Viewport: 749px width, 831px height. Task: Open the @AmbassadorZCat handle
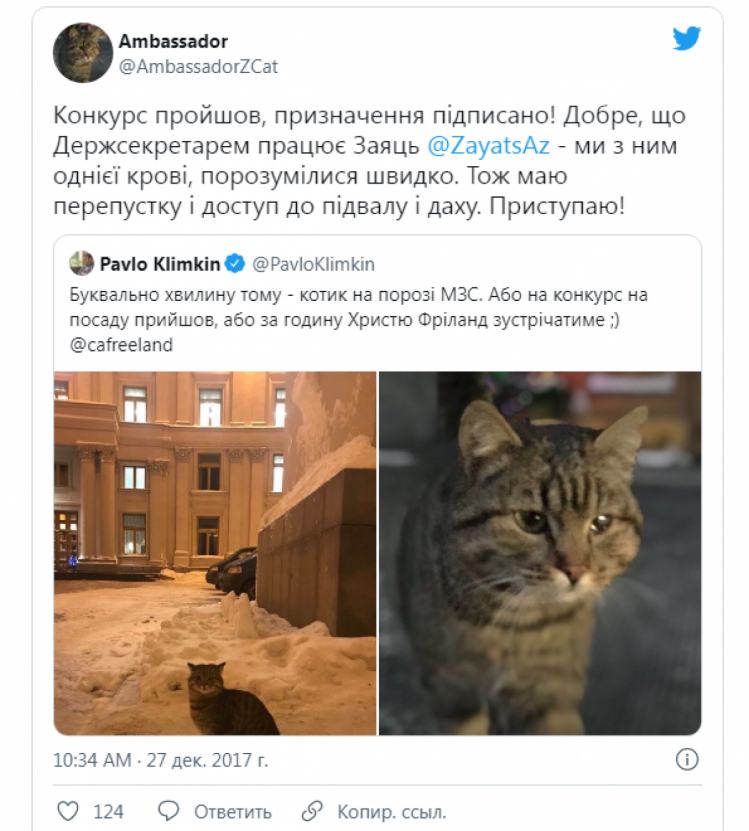pyautogui.click(x=198, y=66)
